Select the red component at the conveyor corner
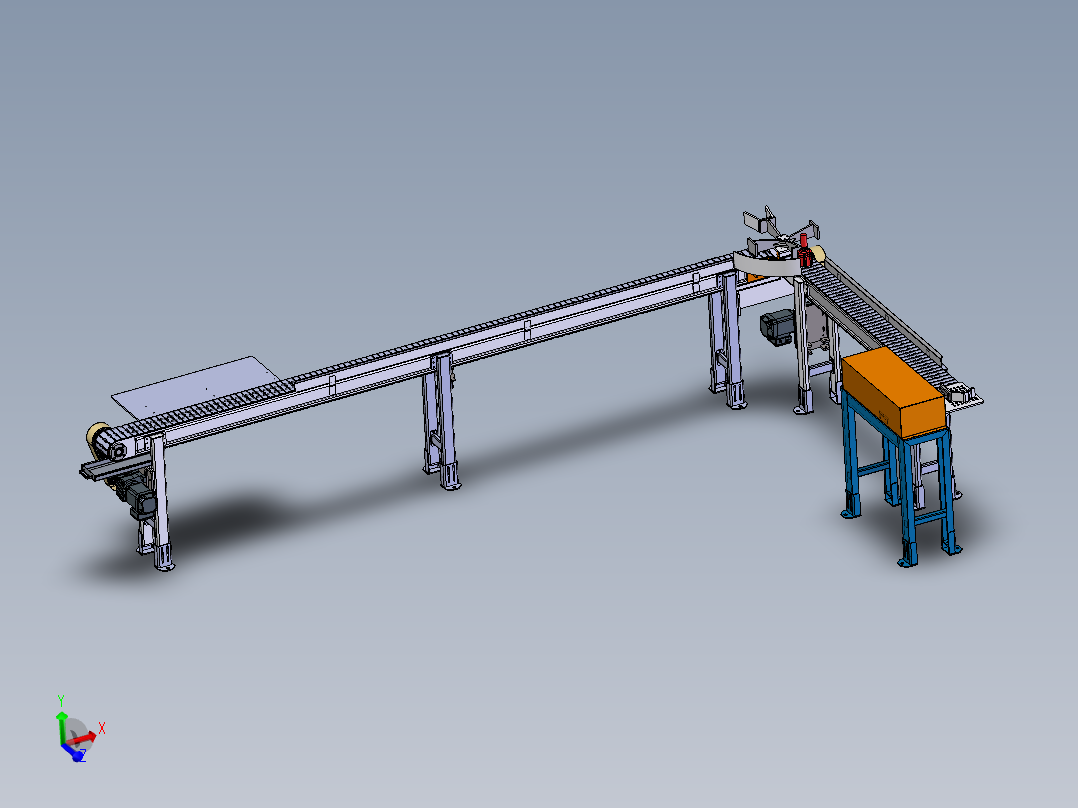This screenshot has height=808, width=1078. tap(804, 250)
